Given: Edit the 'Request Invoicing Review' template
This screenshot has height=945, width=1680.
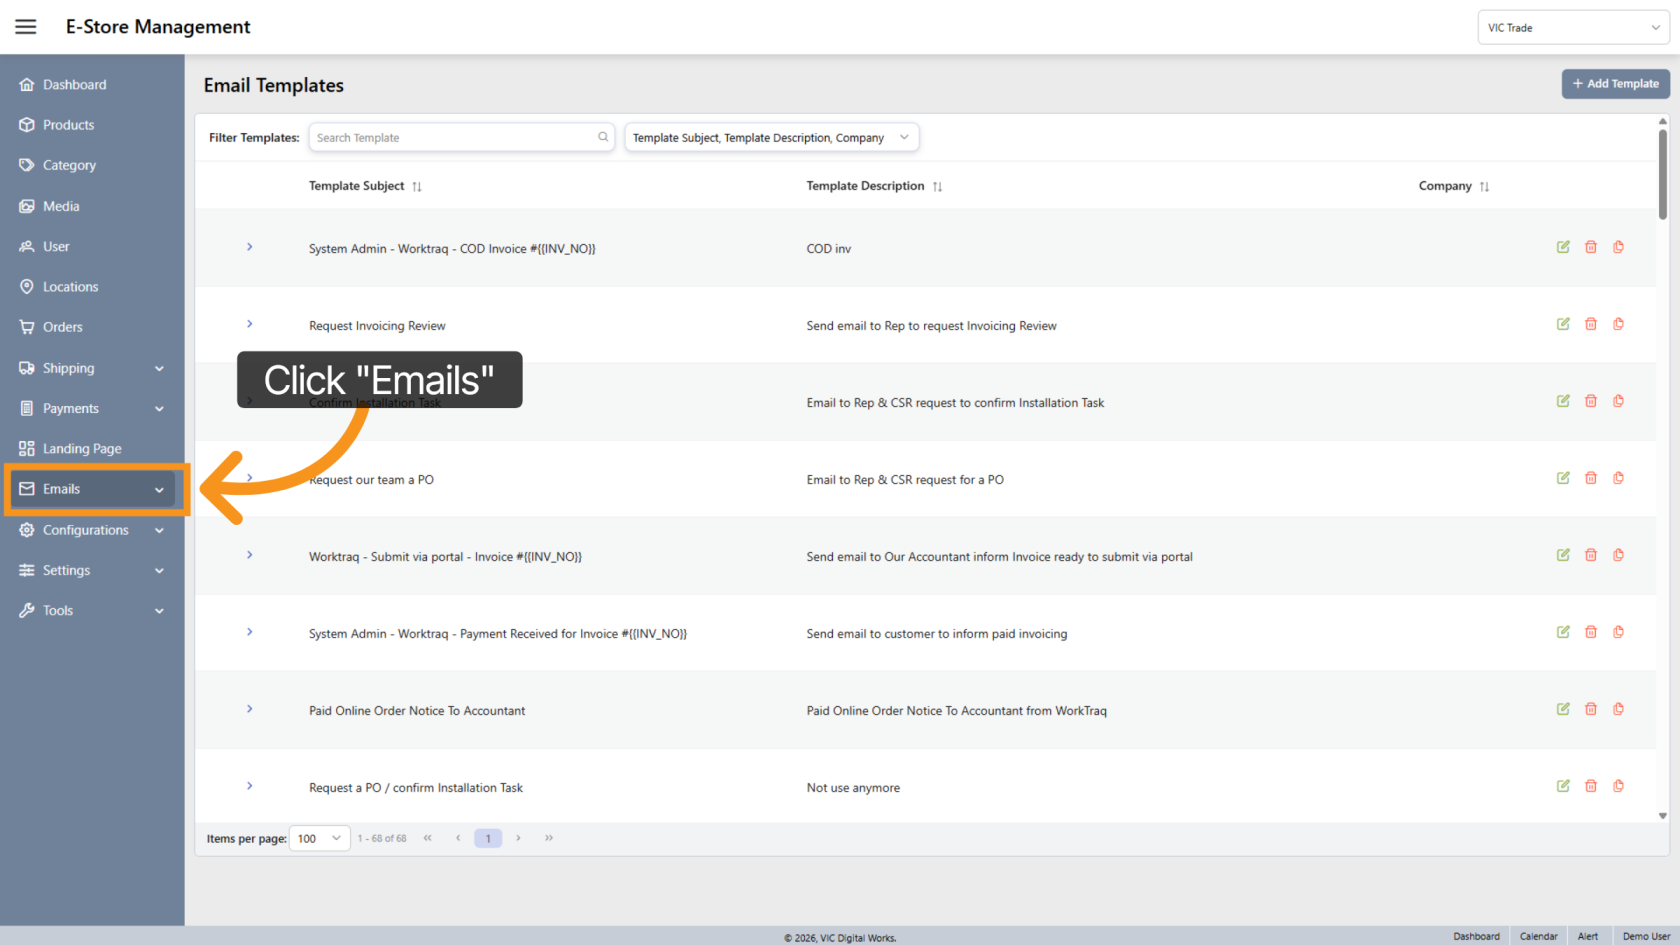Looking at the screenshot, I should click(1563, 323).
